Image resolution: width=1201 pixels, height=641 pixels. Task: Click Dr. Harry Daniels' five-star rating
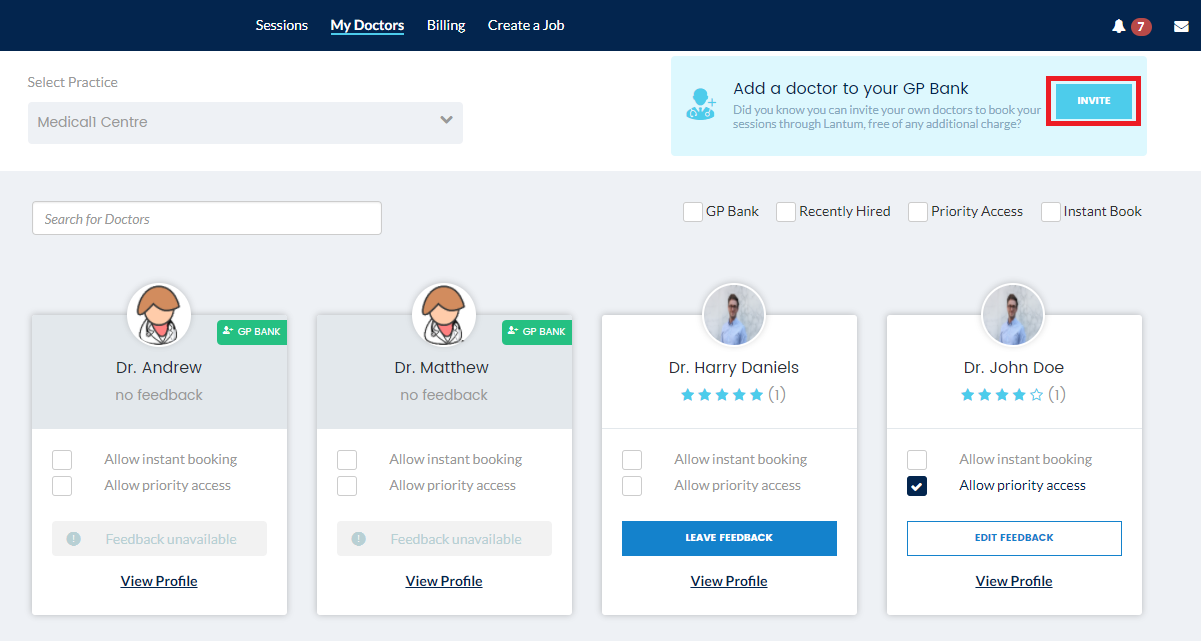(x=722, y=395)
